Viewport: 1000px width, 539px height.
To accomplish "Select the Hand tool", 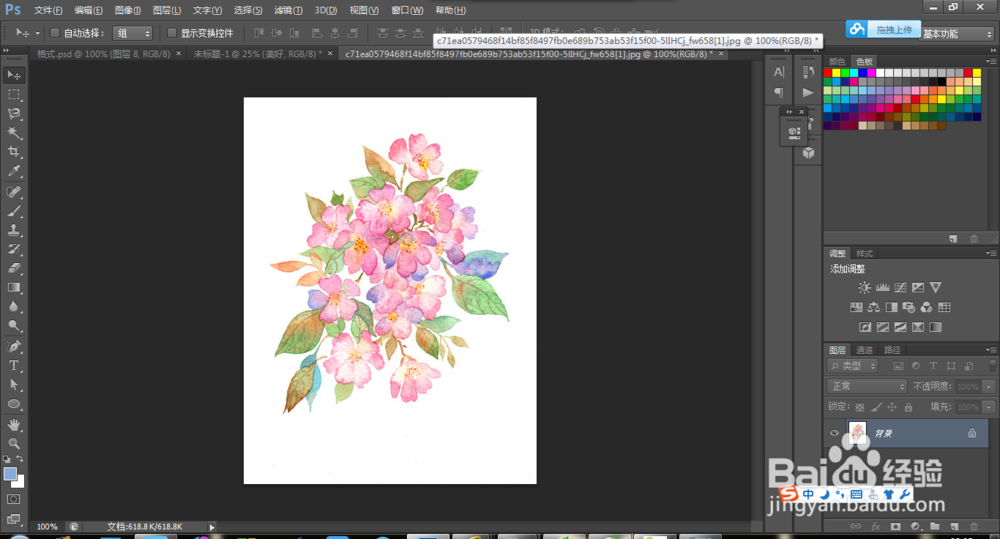I will pos(13,425).
